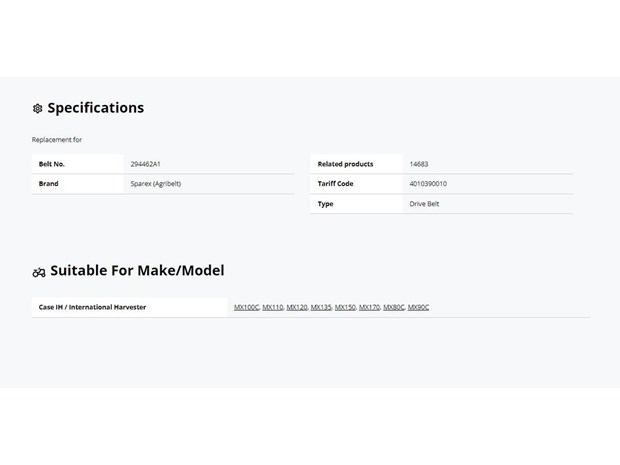Select the MX135 model link
The image size is (620, 465).
[321, 307]
